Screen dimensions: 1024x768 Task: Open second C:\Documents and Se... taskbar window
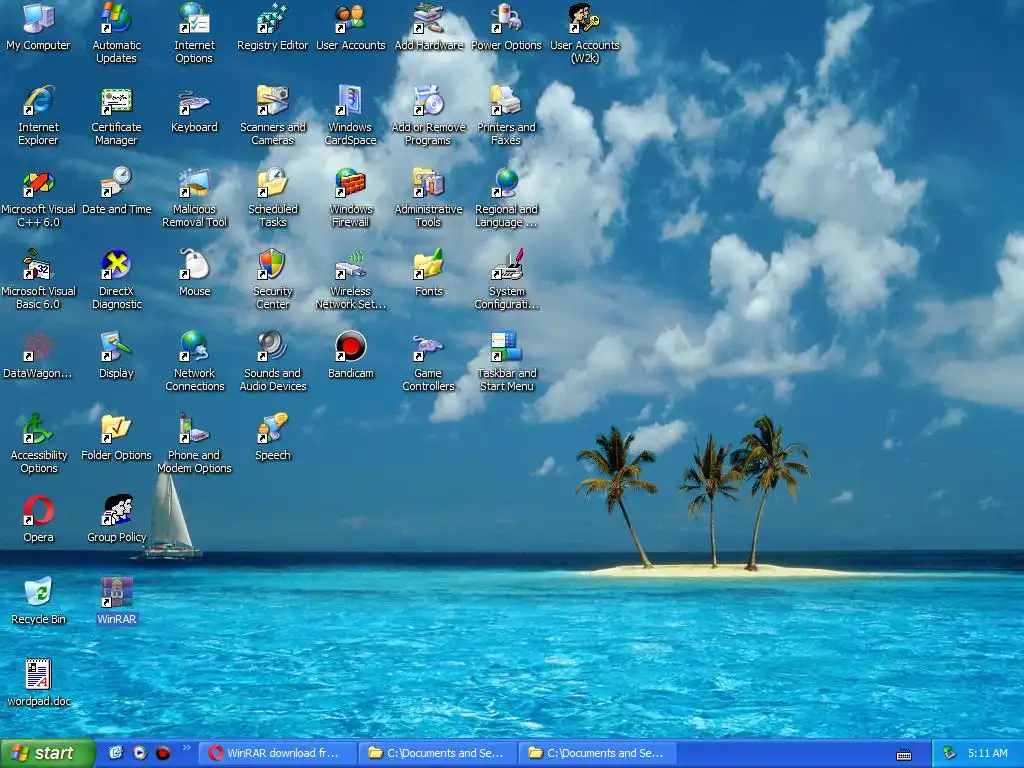[598, 754]
